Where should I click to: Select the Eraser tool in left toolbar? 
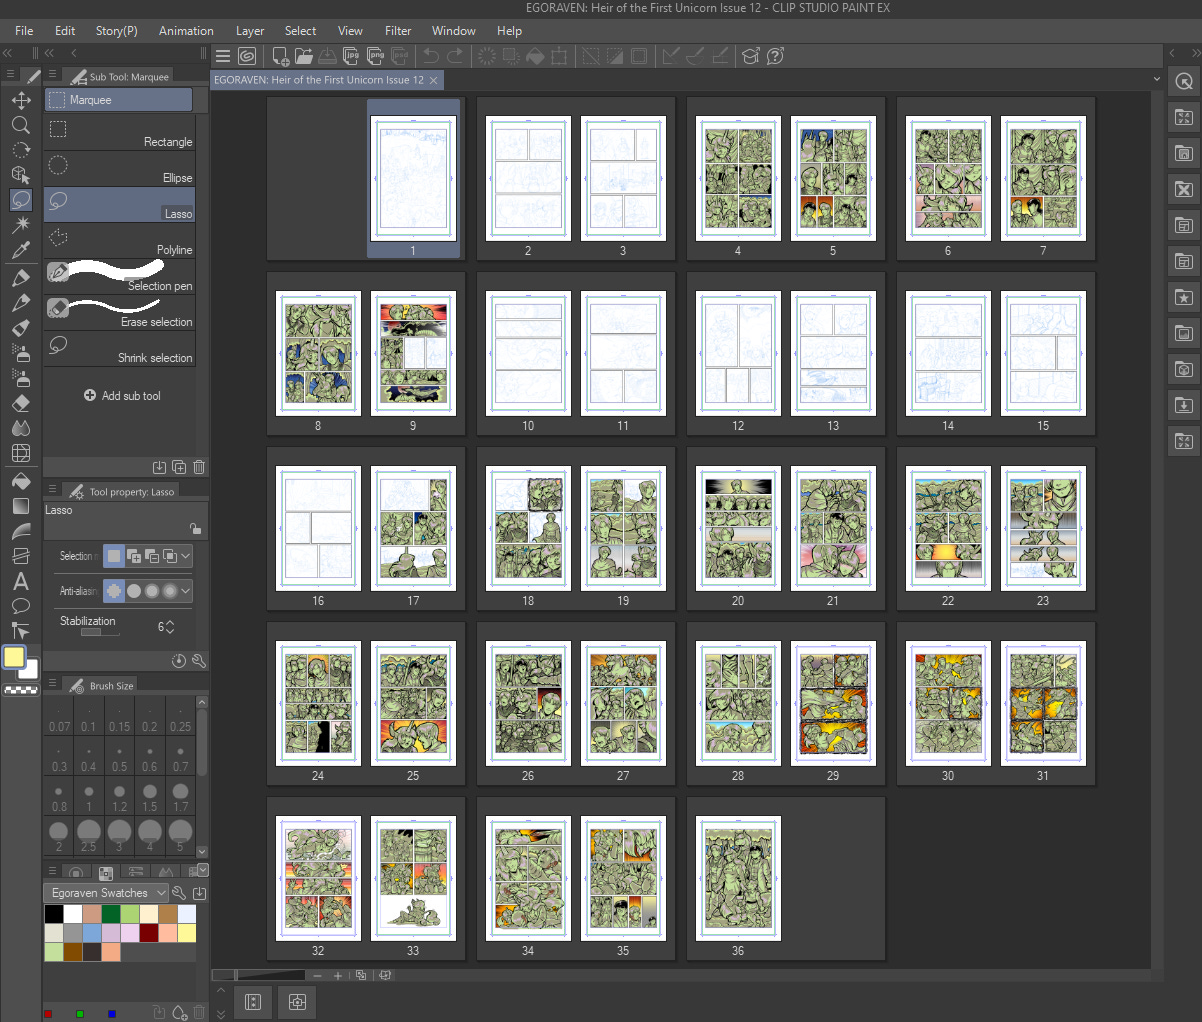(x=21, y=403)
